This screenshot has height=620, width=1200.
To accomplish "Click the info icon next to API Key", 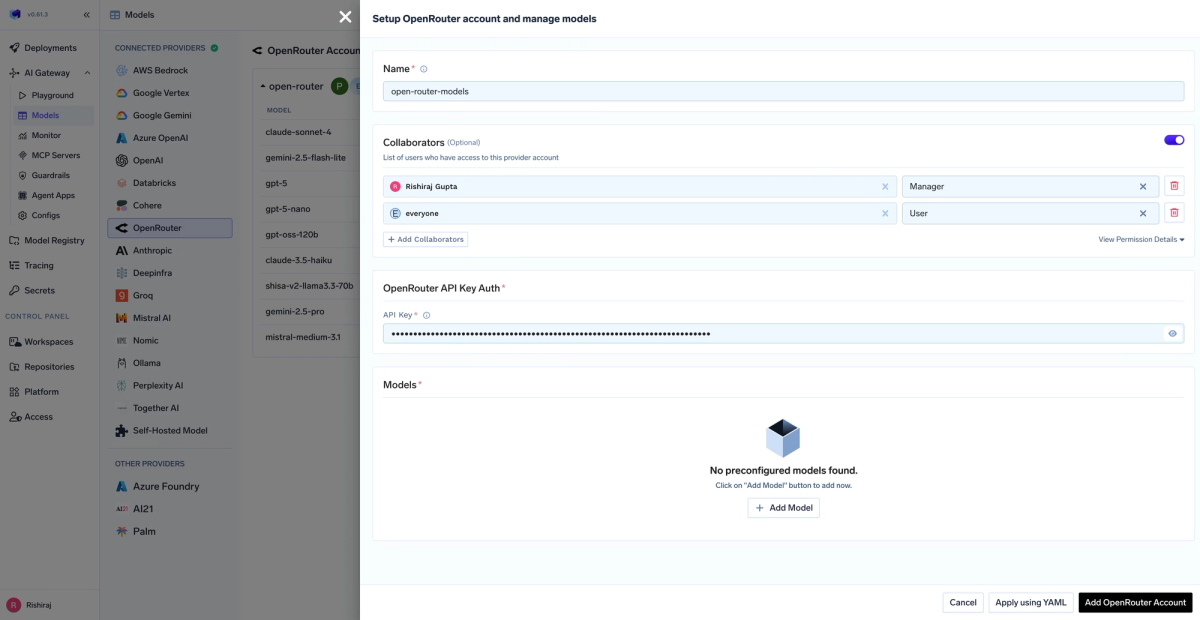I will click(427, 315).
